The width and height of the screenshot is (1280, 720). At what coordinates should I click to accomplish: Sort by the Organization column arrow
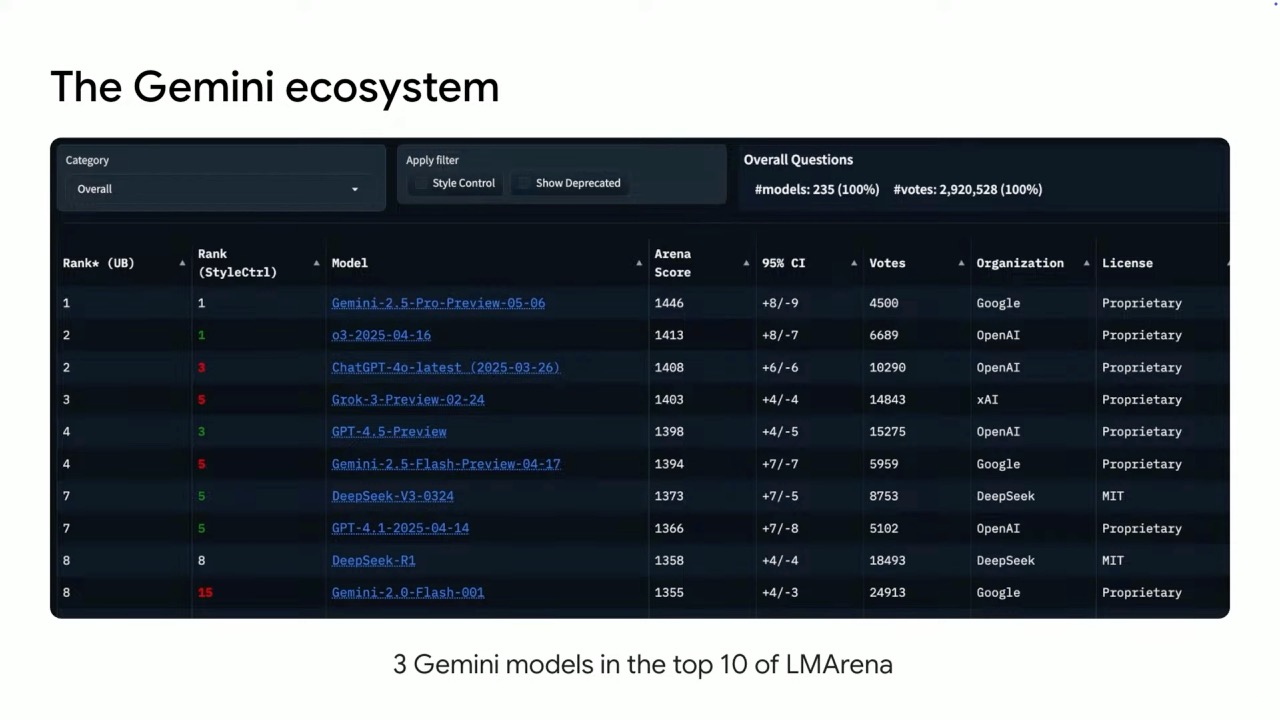point(1086,263)
